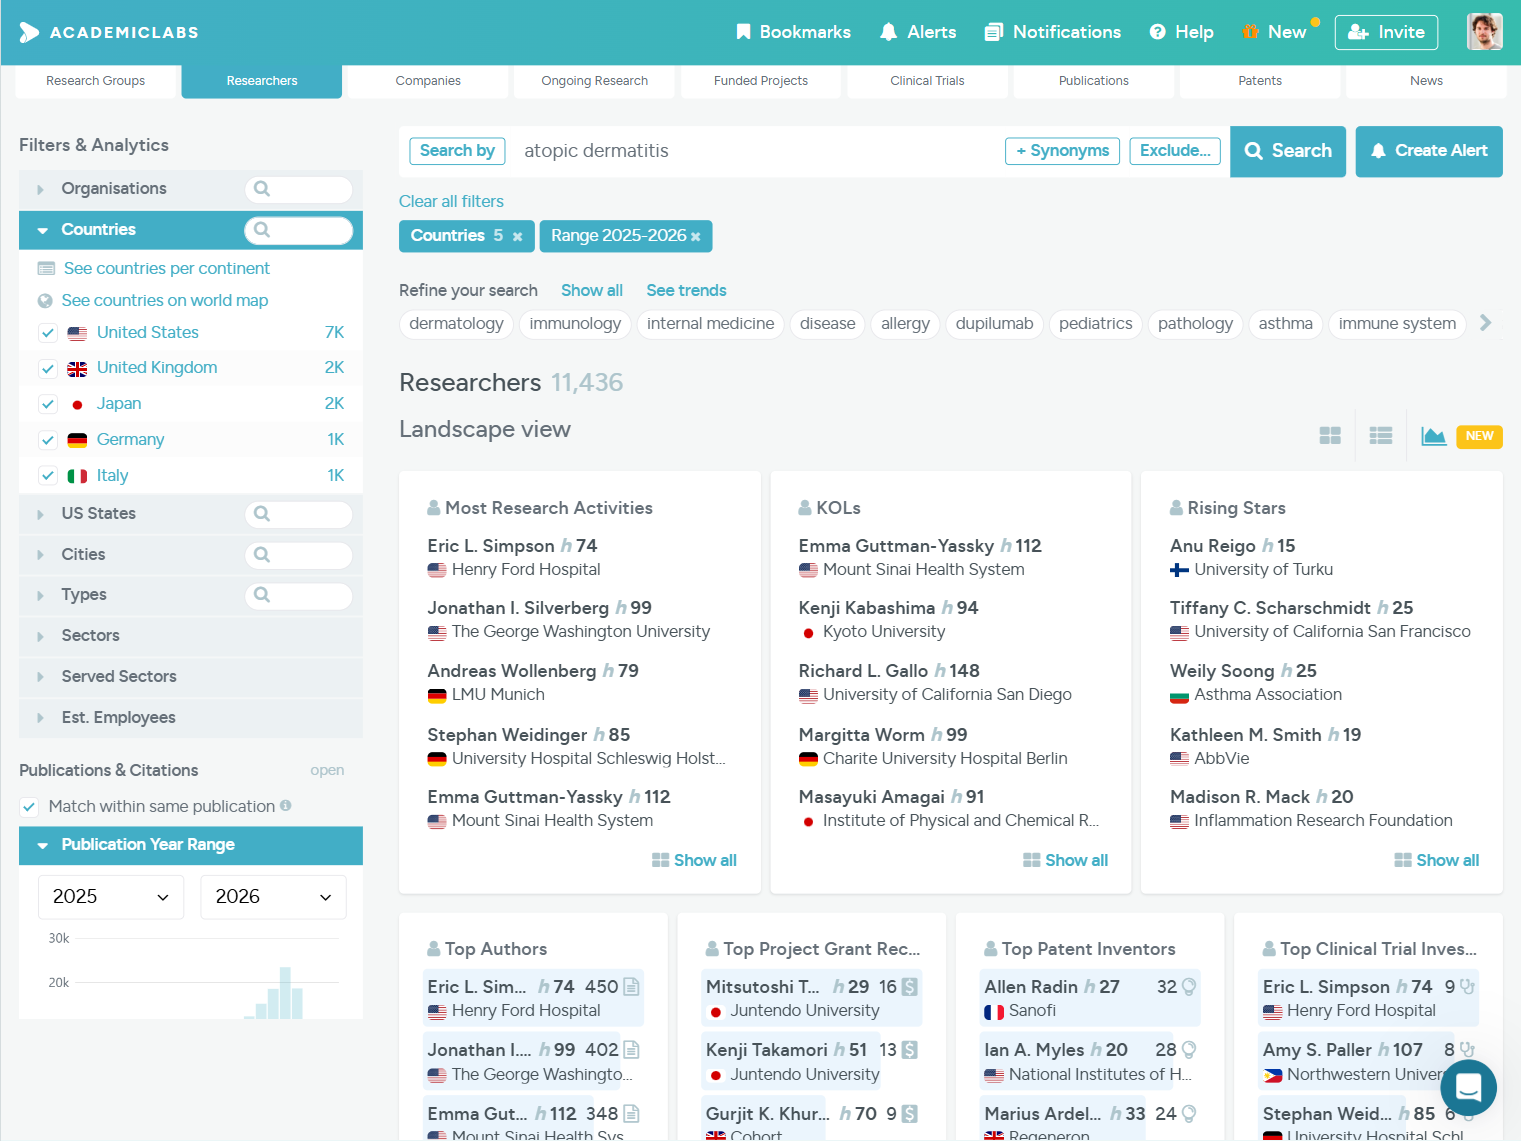Viewport: 1521px width, 1141px height.
Task: Open the end year 2026 dropdown
Action: tap(274, 897)
